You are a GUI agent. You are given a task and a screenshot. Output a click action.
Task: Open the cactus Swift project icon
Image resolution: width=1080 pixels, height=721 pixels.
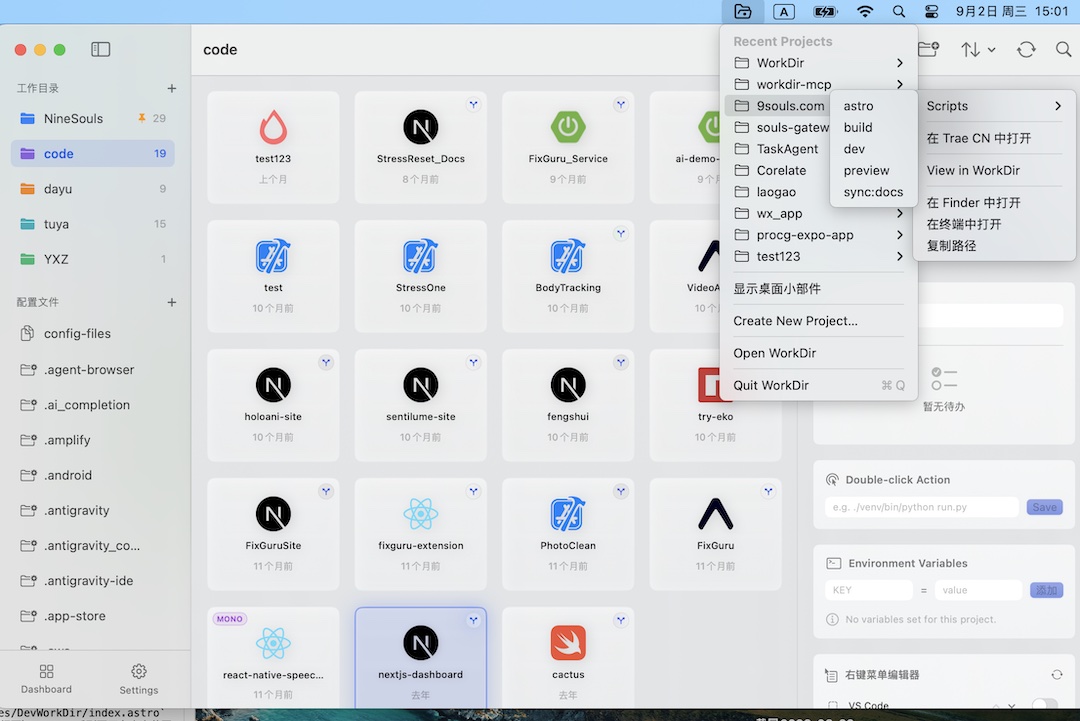568,642
